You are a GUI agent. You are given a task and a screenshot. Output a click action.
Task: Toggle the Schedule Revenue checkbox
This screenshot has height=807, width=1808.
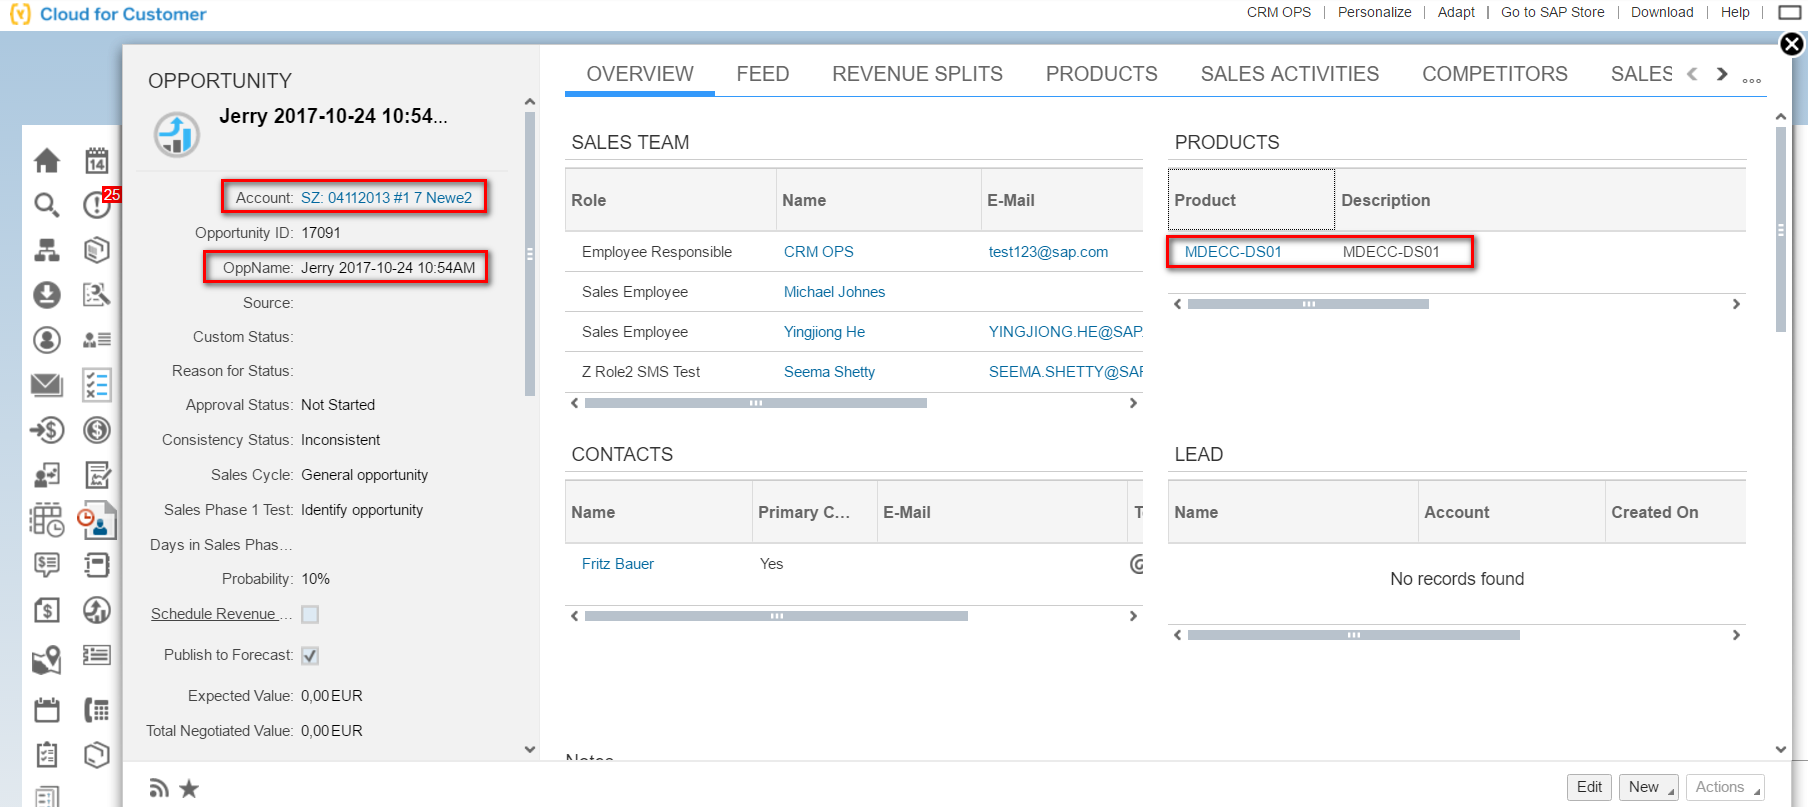point(310,614)
